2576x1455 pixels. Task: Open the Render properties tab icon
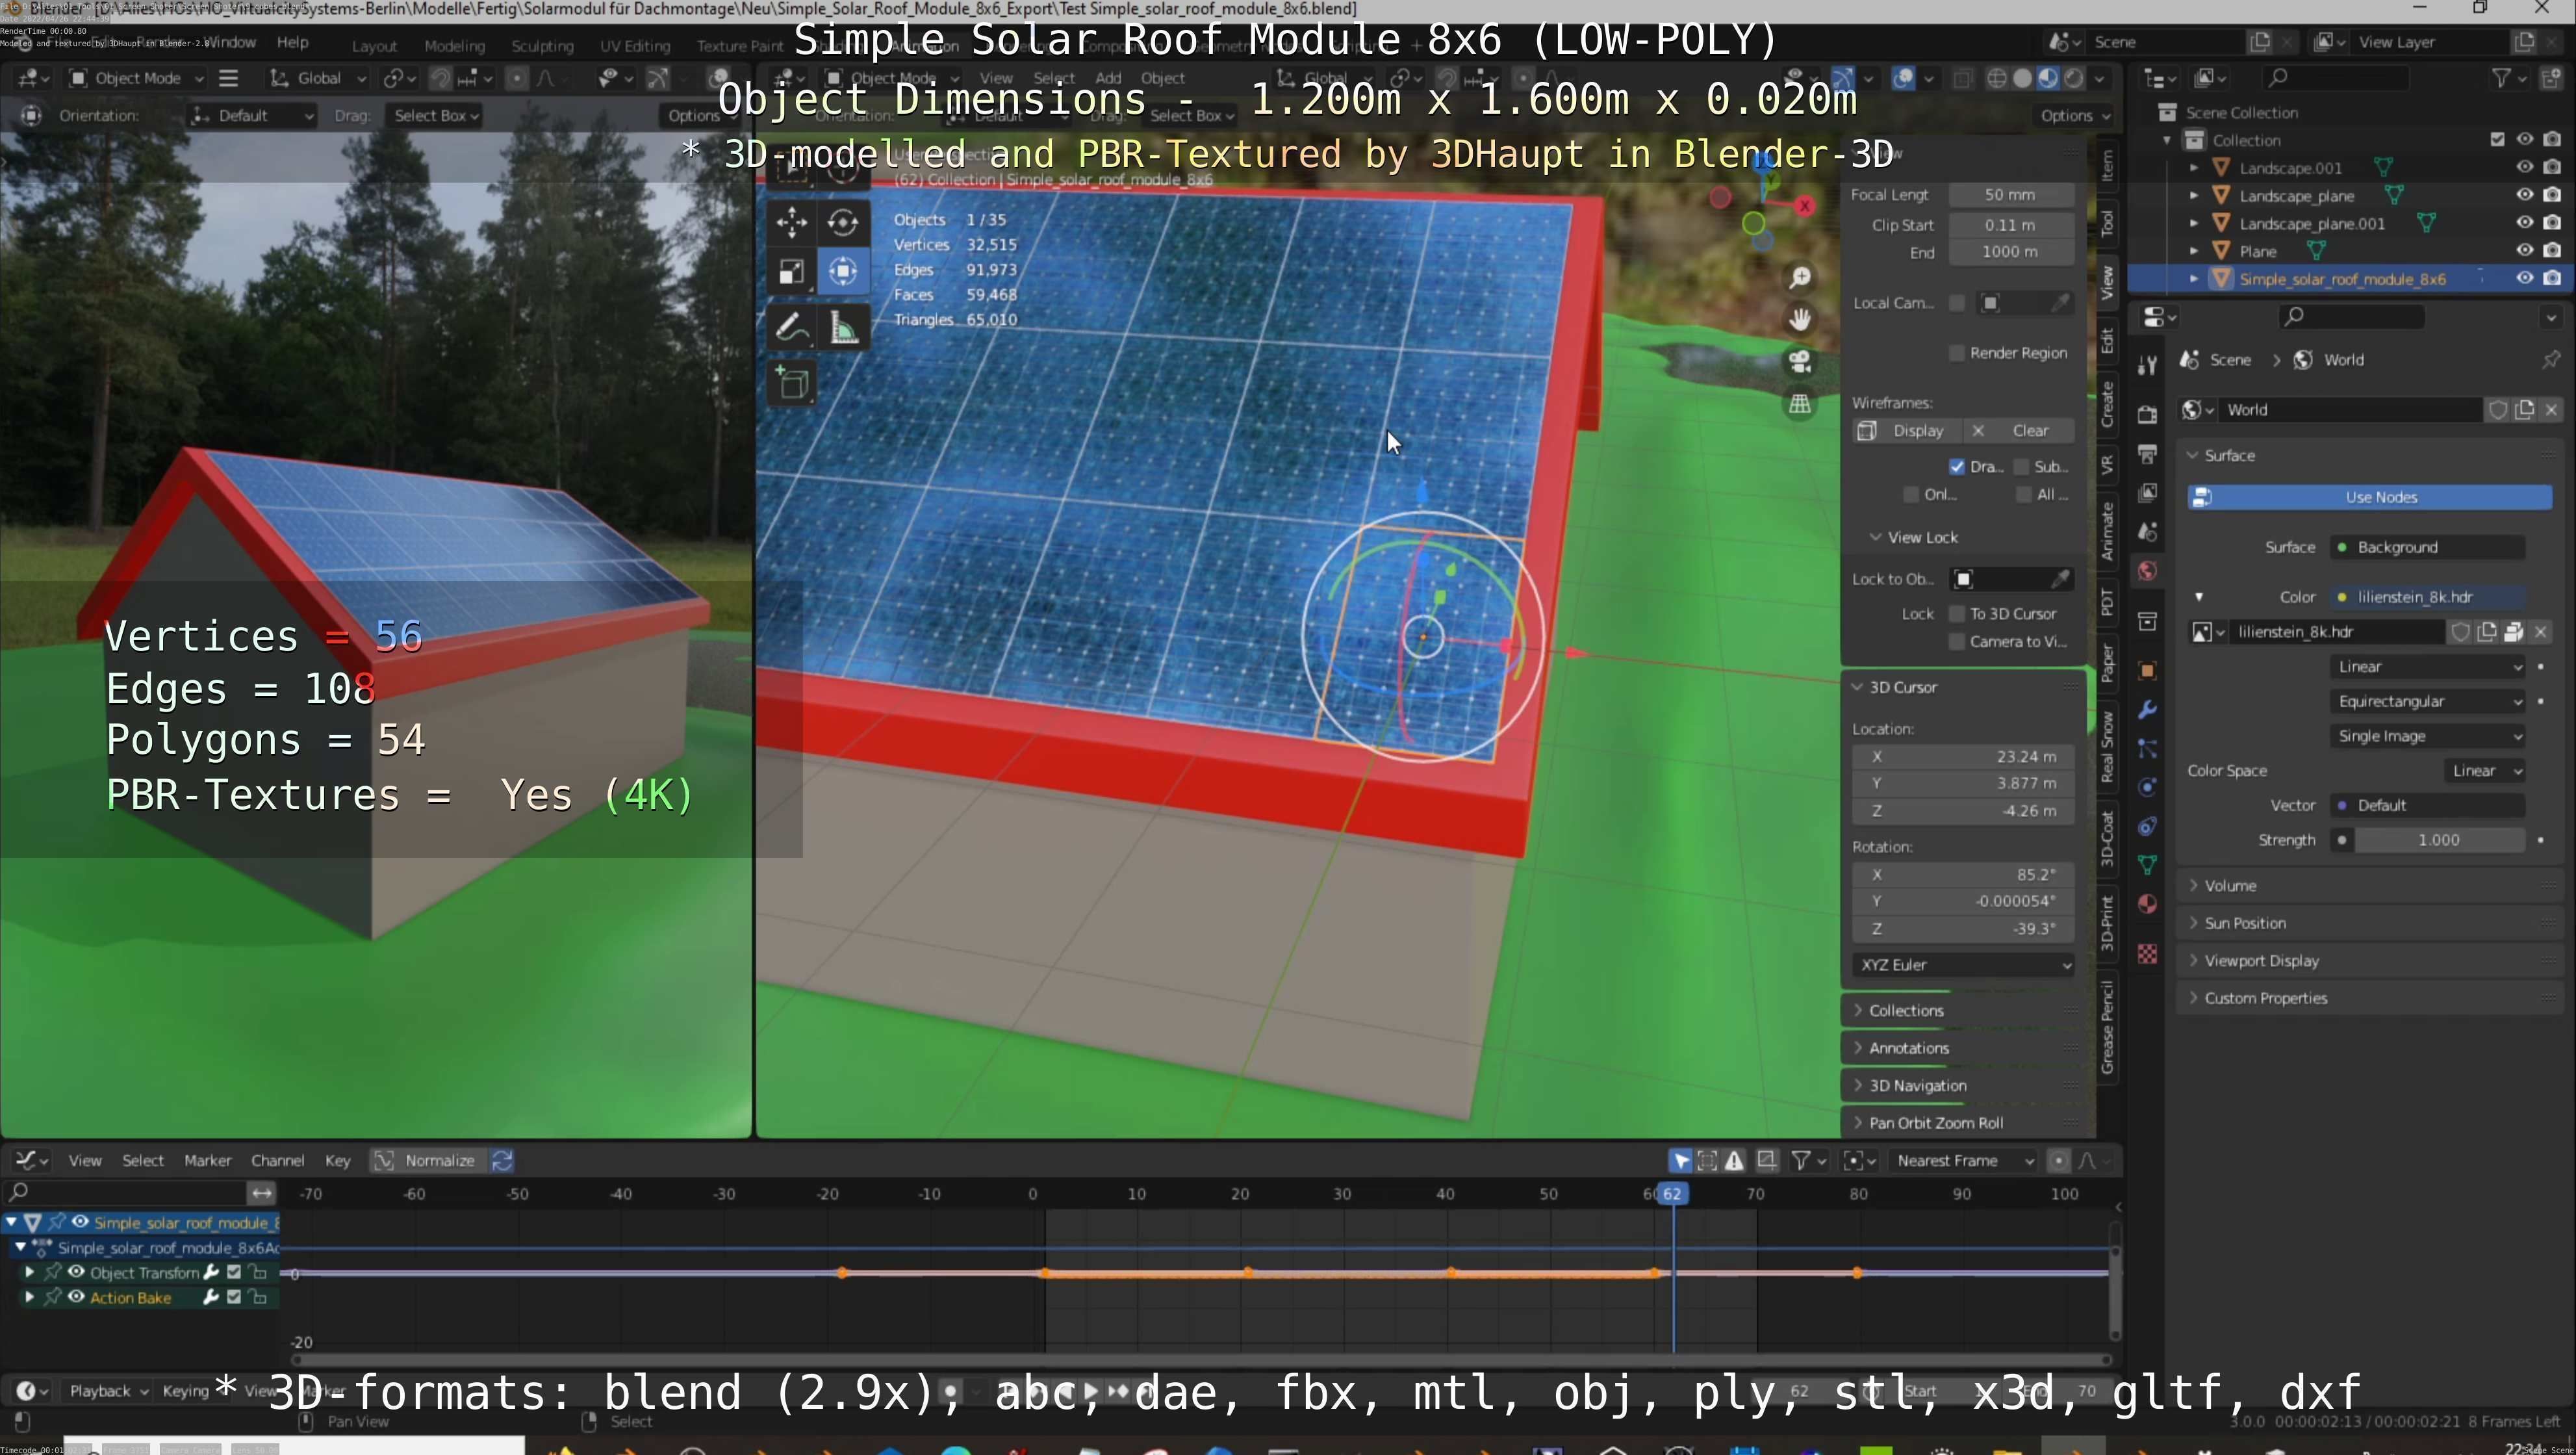click(2147, 414)
